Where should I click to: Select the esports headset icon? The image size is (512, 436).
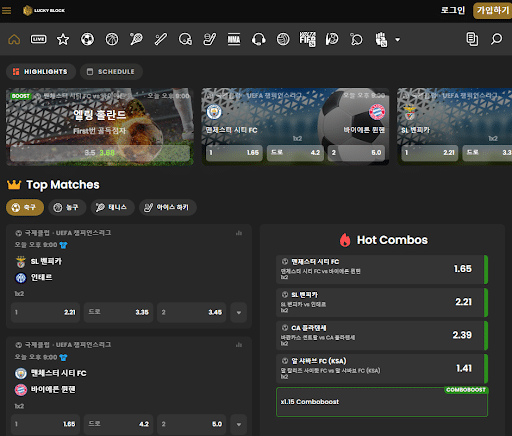tap(259, 39)
